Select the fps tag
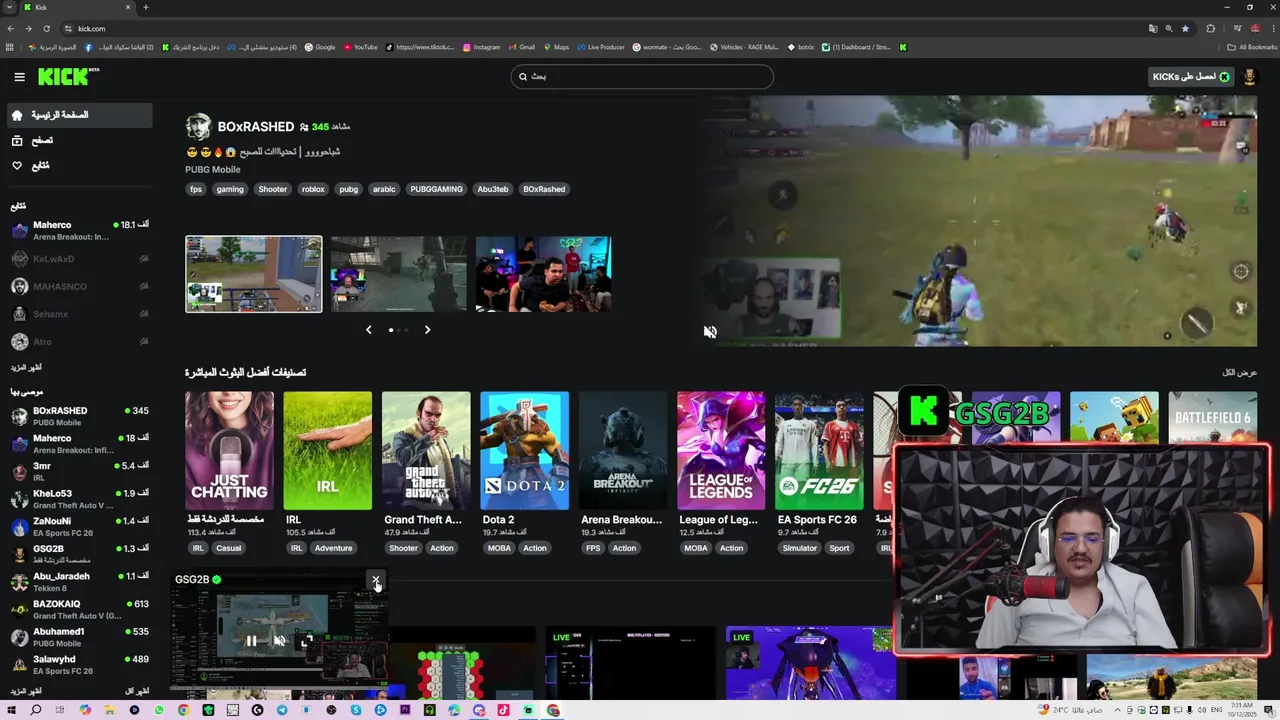Viewport: 1280px width, 720px height. [196, 189]
